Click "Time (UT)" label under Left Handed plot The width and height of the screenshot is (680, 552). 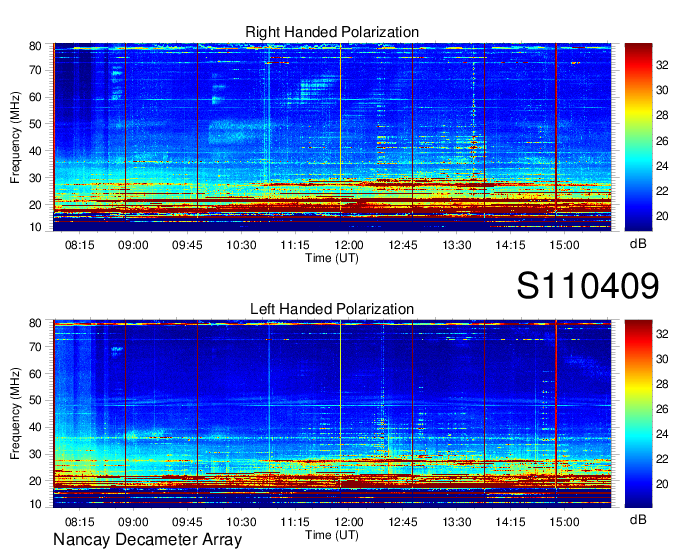332,535
